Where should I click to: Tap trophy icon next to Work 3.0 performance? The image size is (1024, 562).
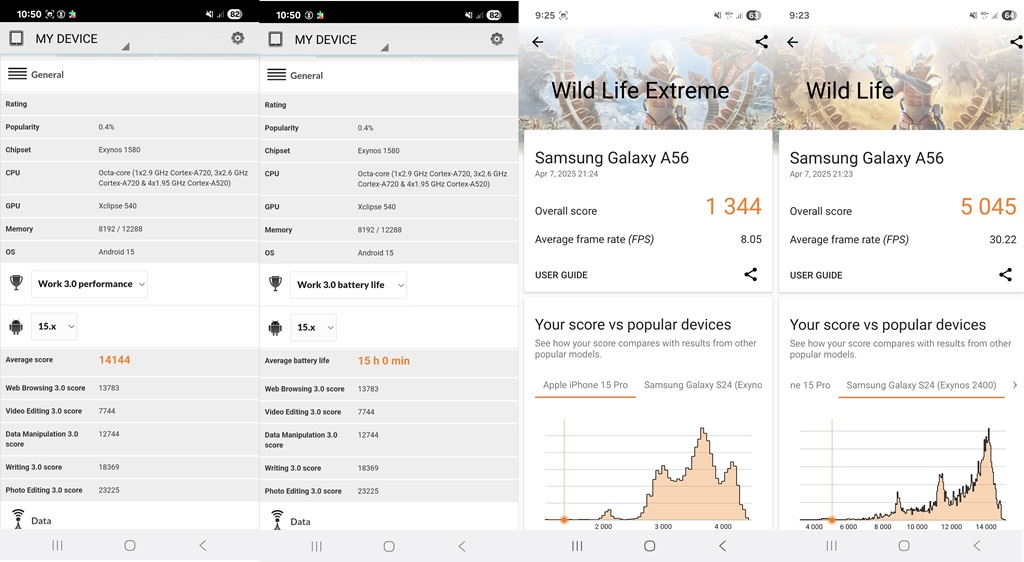pos(16,283)
